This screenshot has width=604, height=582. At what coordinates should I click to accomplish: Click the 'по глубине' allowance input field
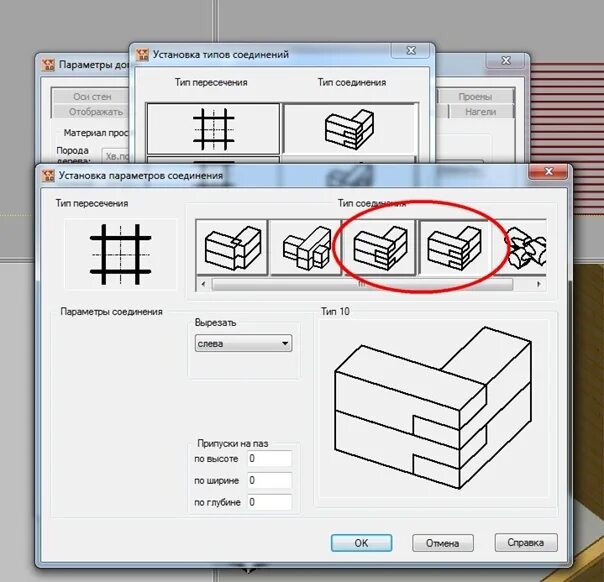[269, 502]
